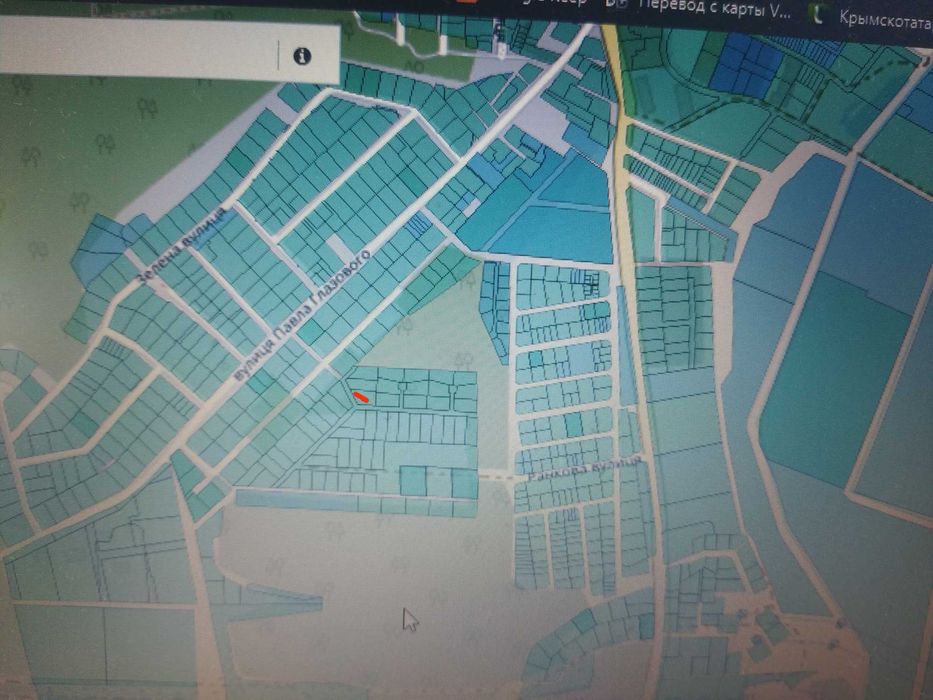Click the 'вулиця Павла Глазового' street label
933x700 pixels.
(302, 315)
